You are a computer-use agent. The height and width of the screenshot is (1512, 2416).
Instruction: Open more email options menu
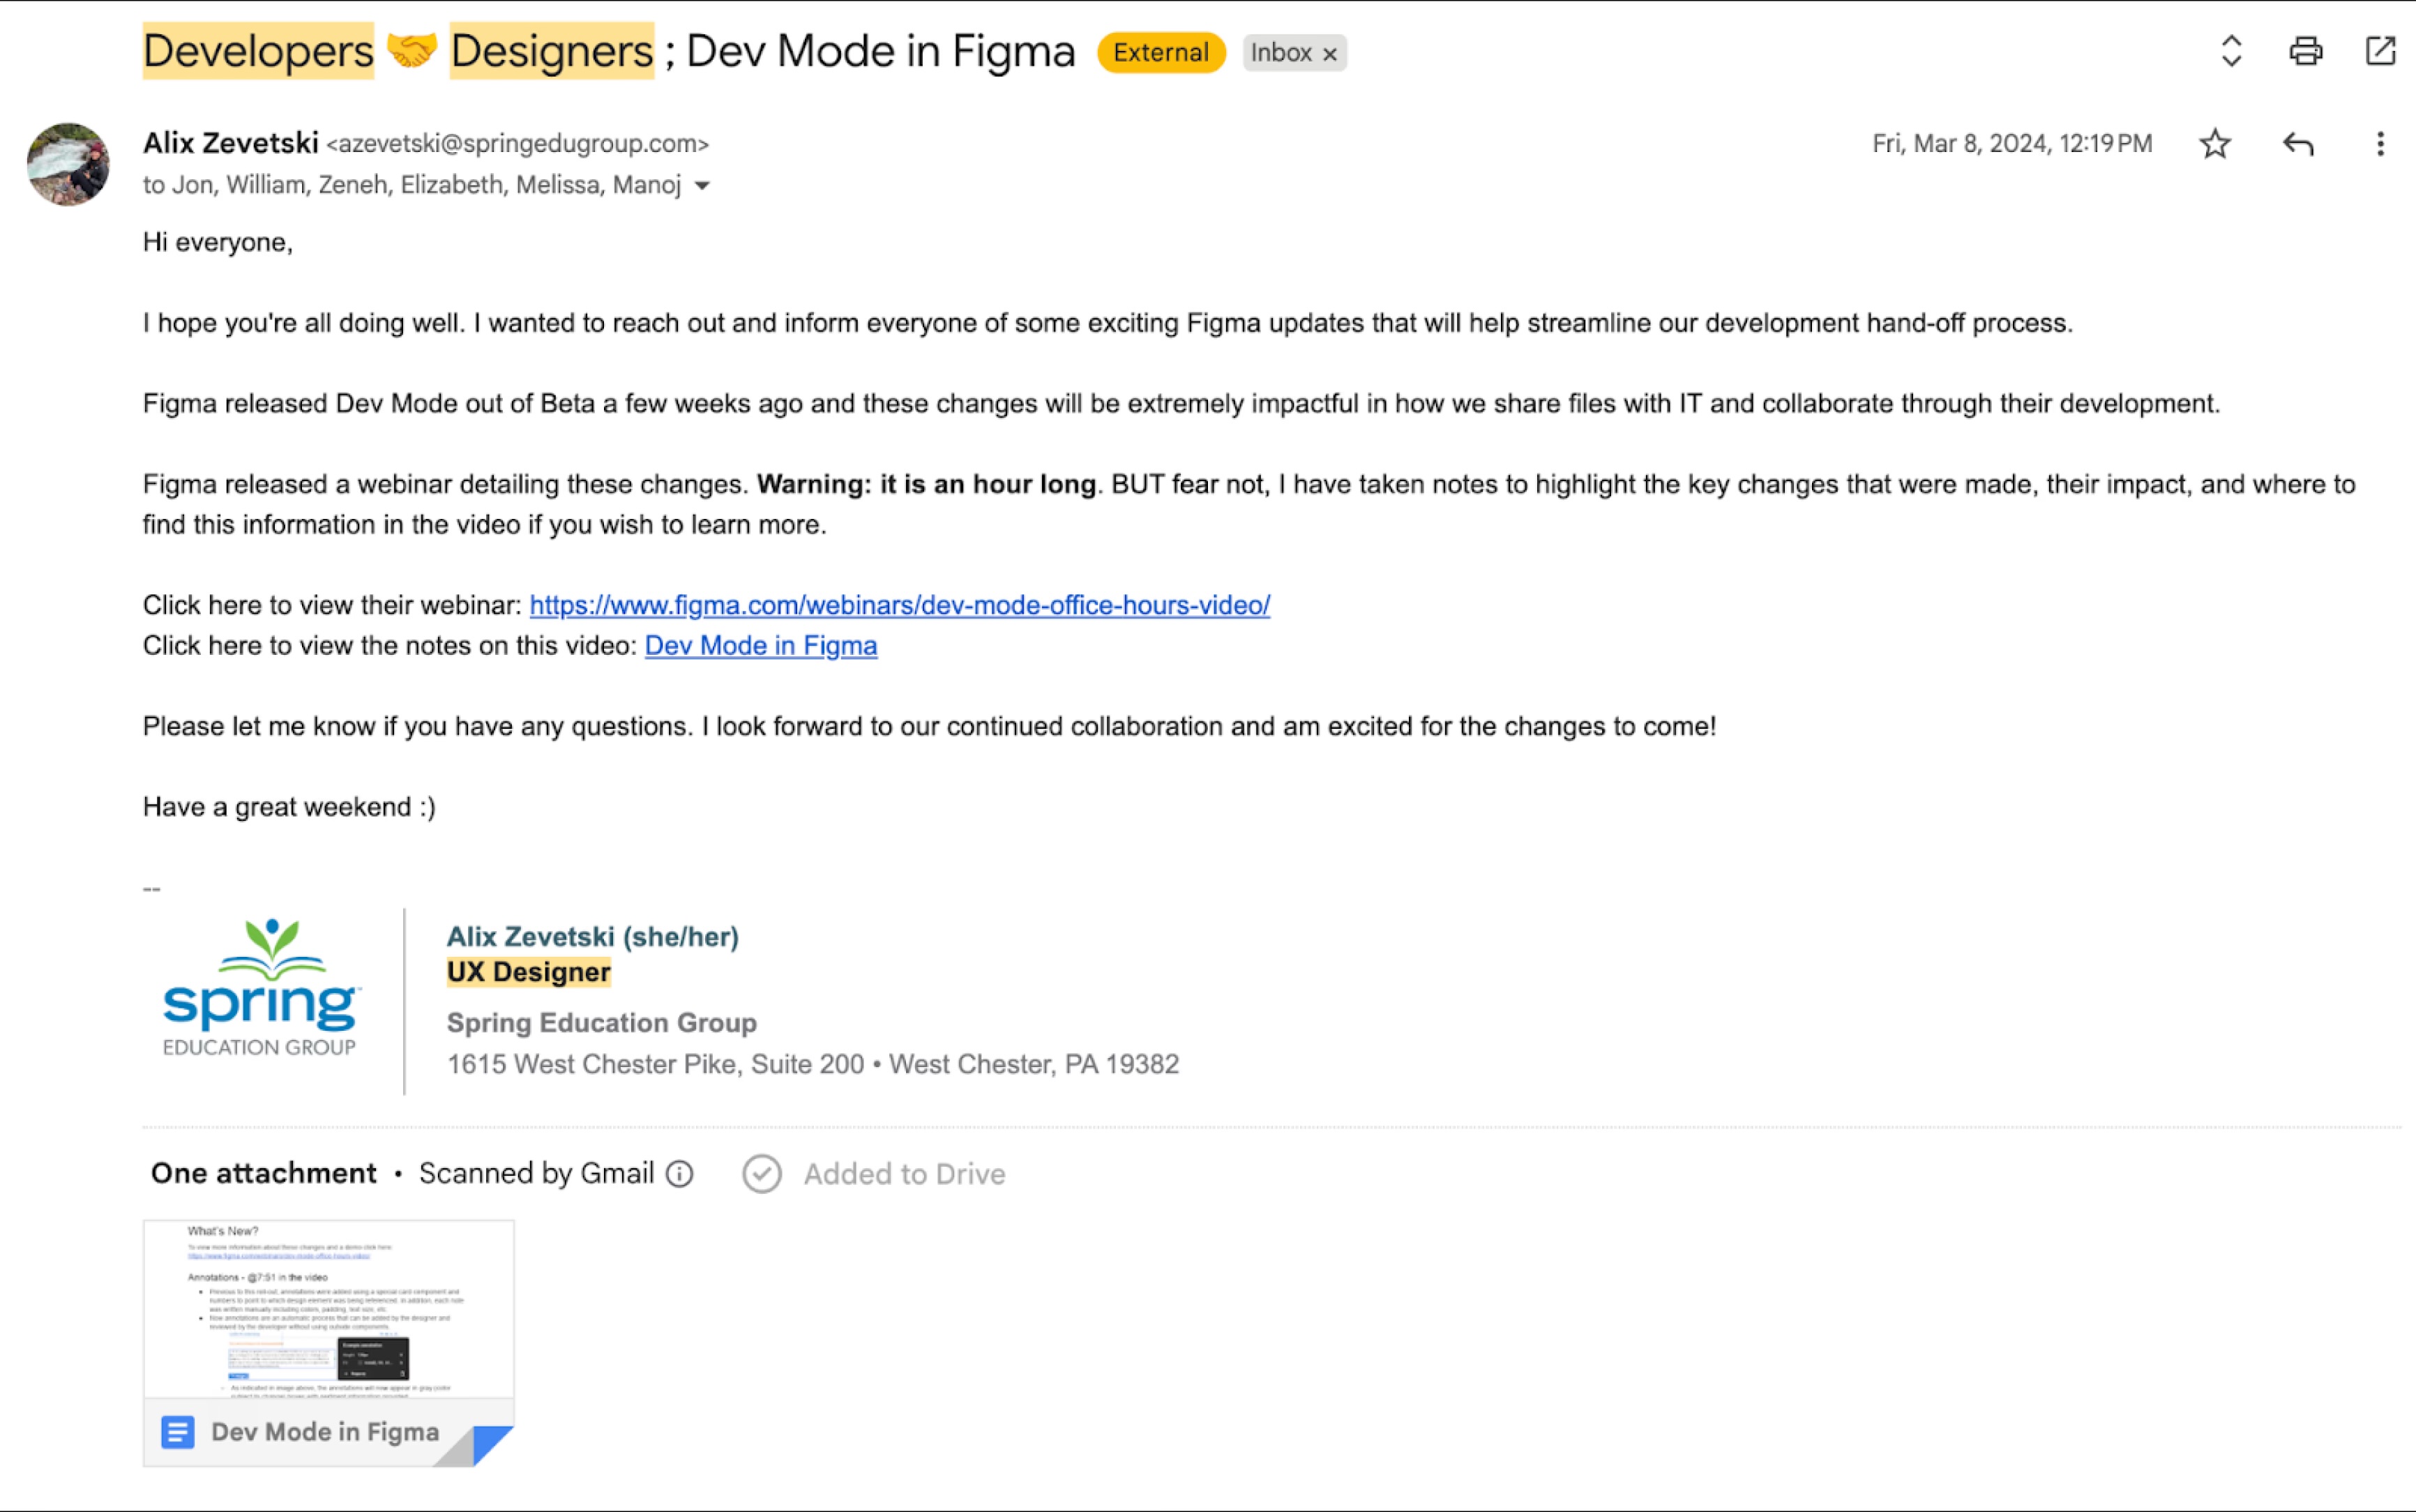pos(2381,144)
